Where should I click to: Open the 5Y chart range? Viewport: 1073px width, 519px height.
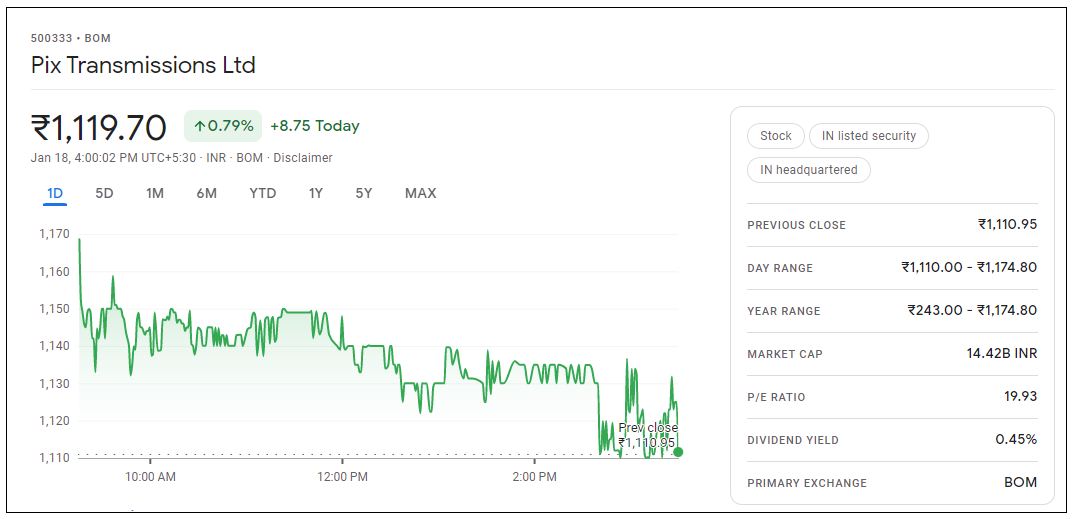pyautogui.click(x=364, y=194)
